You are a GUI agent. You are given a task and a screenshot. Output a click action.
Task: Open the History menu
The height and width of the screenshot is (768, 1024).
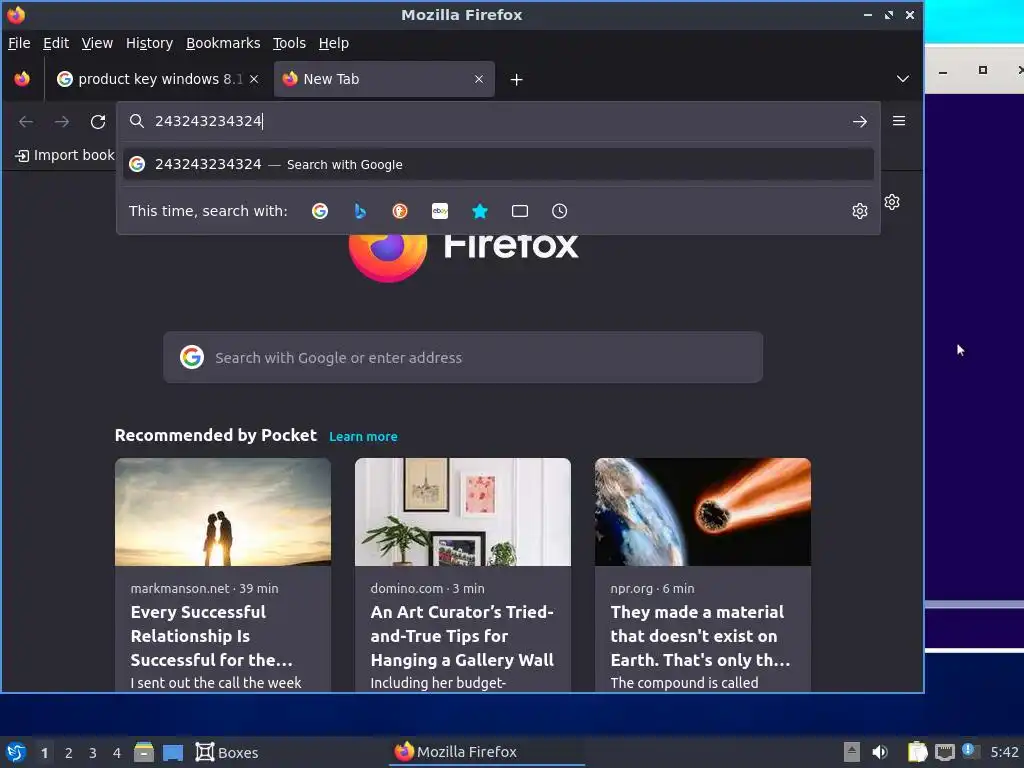coord(149,43)
